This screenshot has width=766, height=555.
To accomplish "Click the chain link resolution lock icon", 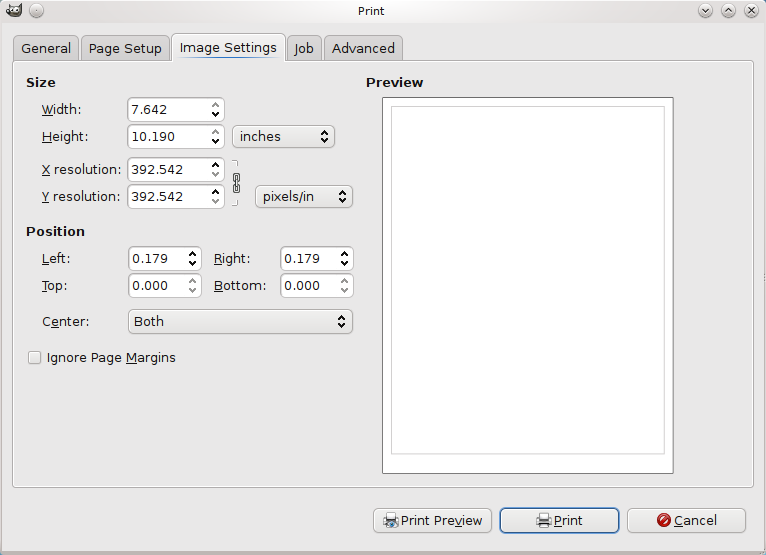I will point(237,183).
